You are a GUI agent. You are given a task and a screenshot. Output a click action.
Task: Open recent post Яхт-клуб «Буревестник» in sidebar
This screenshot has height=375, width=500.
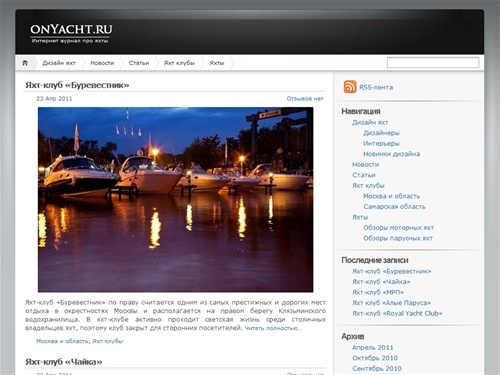(x=391, y=271)
